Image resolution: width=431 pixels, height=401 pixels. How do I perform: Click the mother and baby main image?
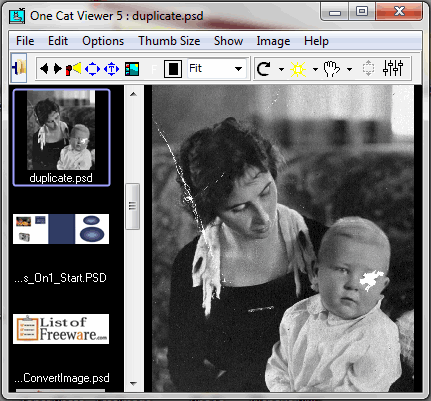(x=283, y=238)
